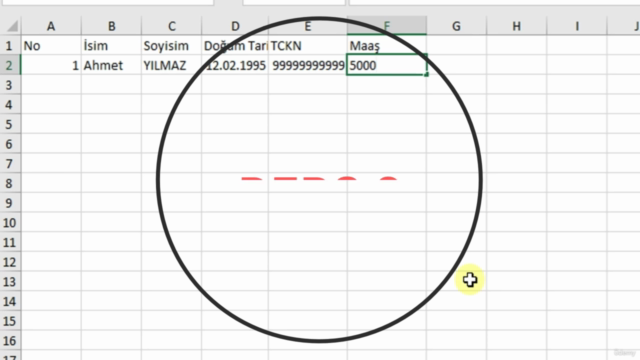
Task: Click the selected cell containing '5000'
Action: pyautogui.click(x=387, y=65)
